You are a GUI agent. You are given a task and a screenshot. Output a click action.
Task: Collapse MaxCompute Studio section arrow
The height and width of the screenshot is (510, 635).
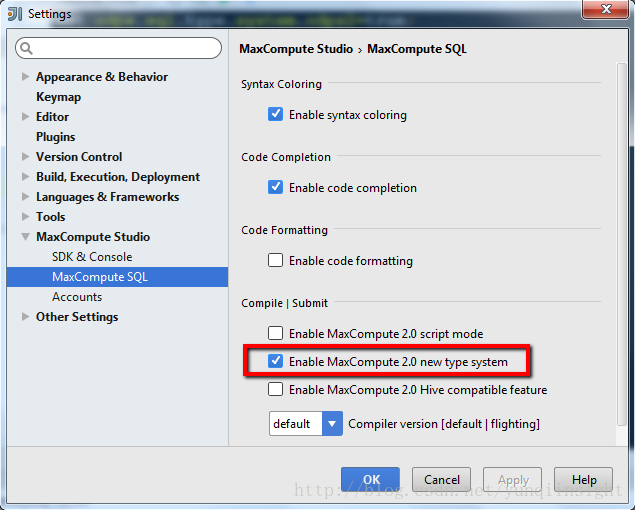[25, 237]
